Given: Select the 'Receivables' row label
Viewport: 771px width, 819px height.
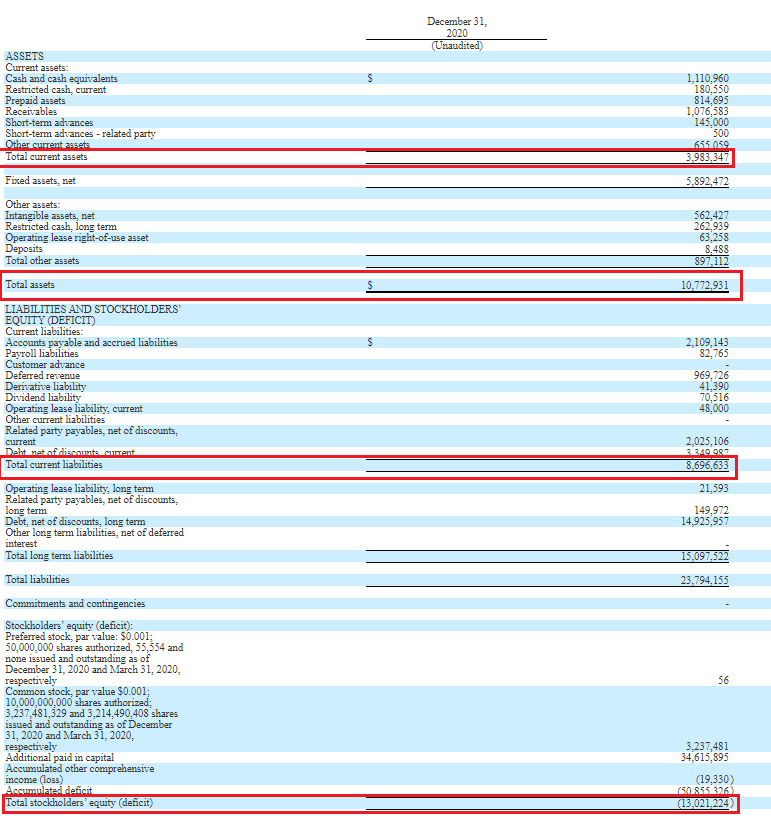Looking at the screenshot, I should 31,111.
